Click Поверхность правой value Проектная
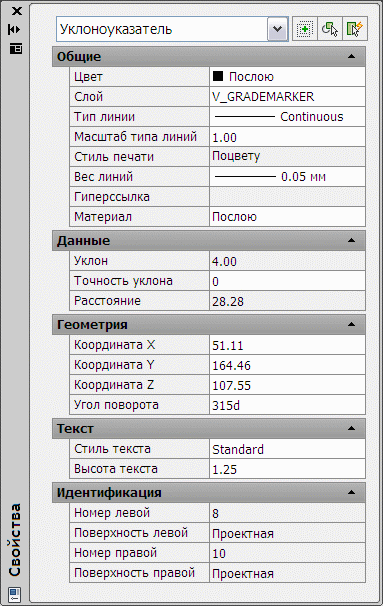The width and height of the screenshot is (383, 606). point(288,574)
